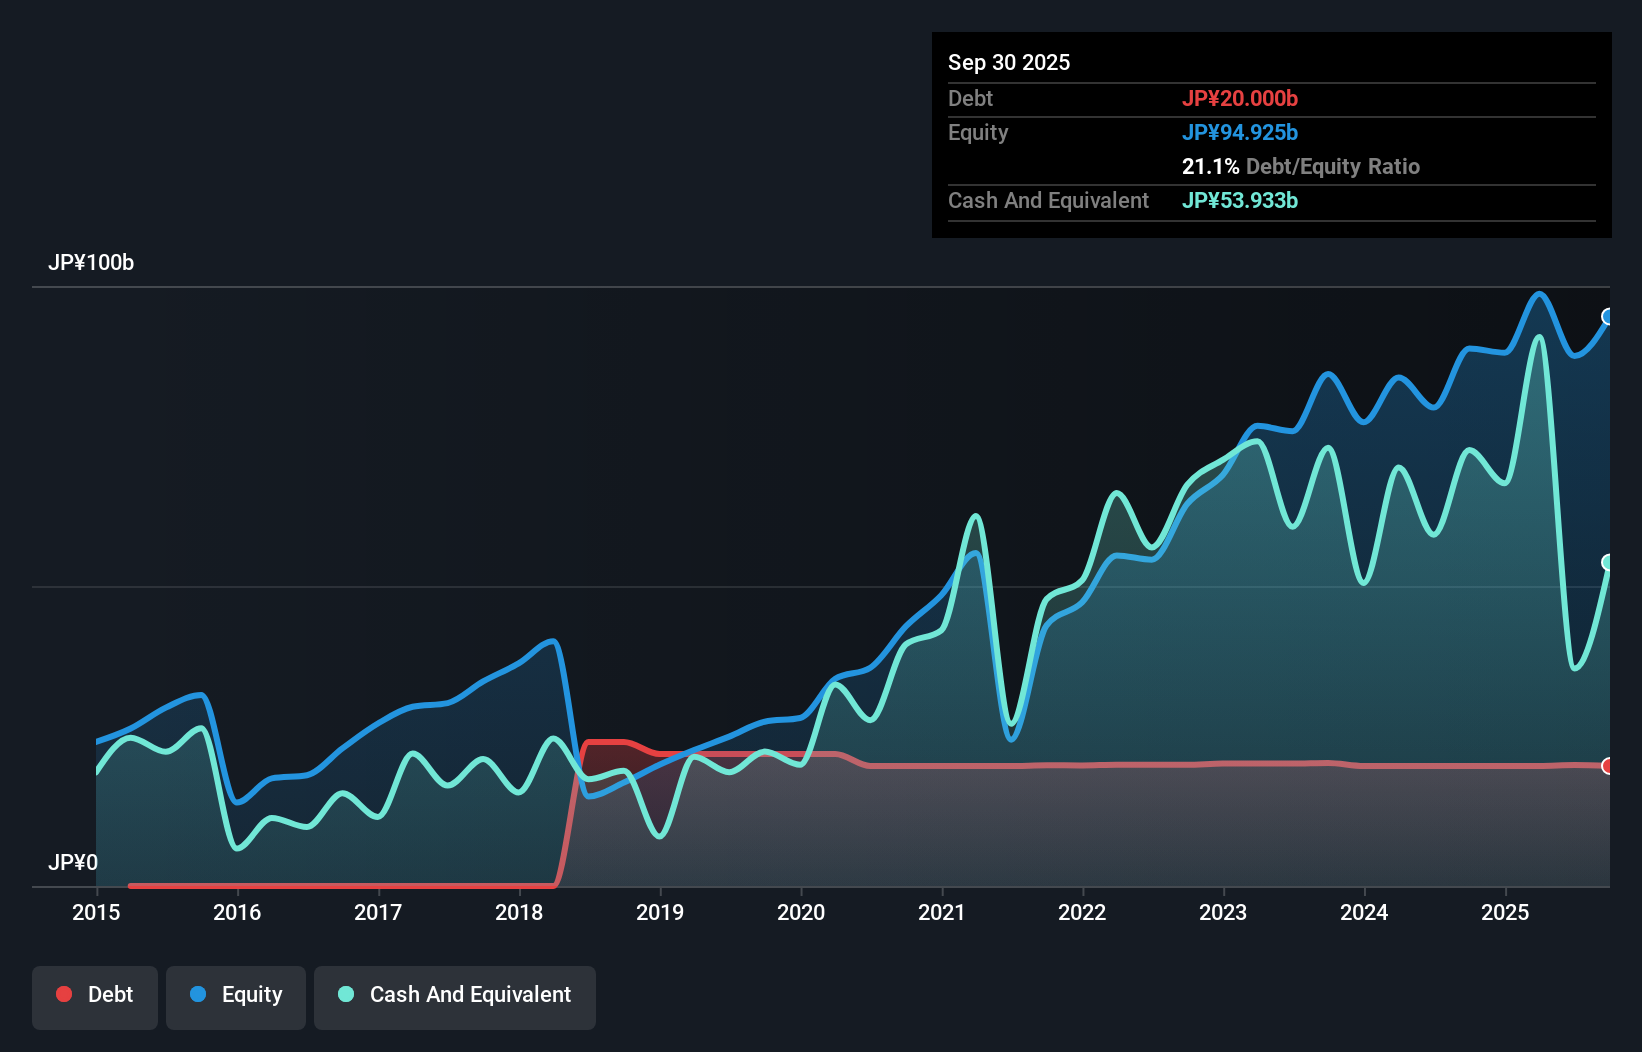Image resolution: width=1642 pixels, height=1052 pixels.
Task: Click the Debt row label in tooltip
Action: point(970,98)
